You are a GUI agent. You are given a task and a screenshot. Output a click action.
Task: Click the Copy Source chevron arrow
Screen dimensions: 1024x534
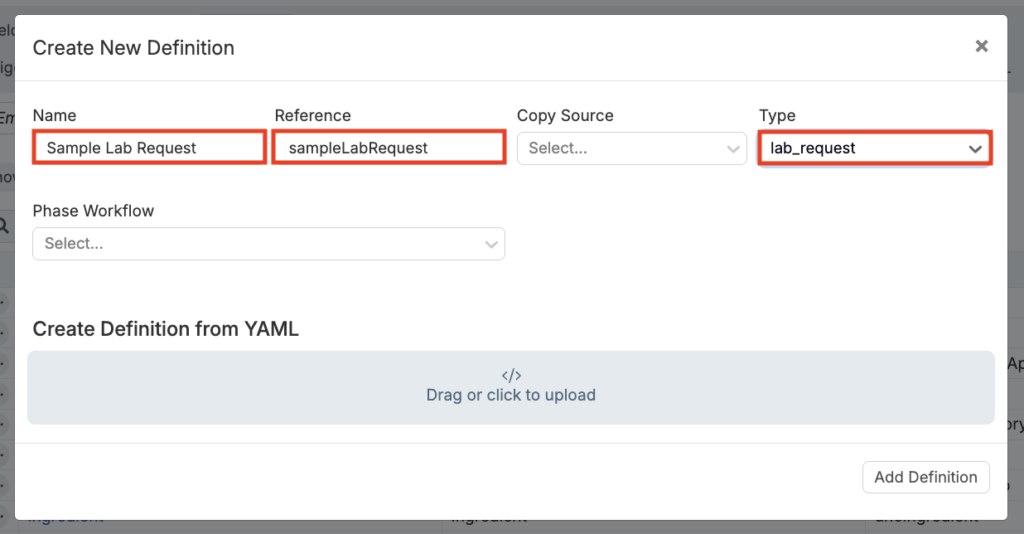733,149
